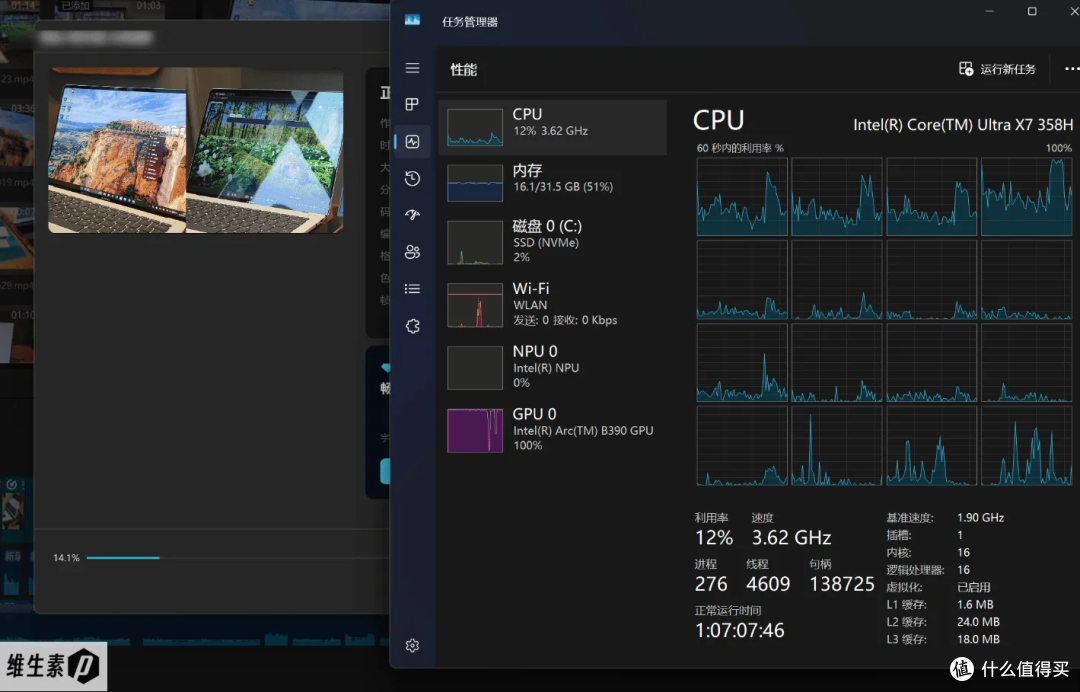Click the 276 process count

coord(711,585)
